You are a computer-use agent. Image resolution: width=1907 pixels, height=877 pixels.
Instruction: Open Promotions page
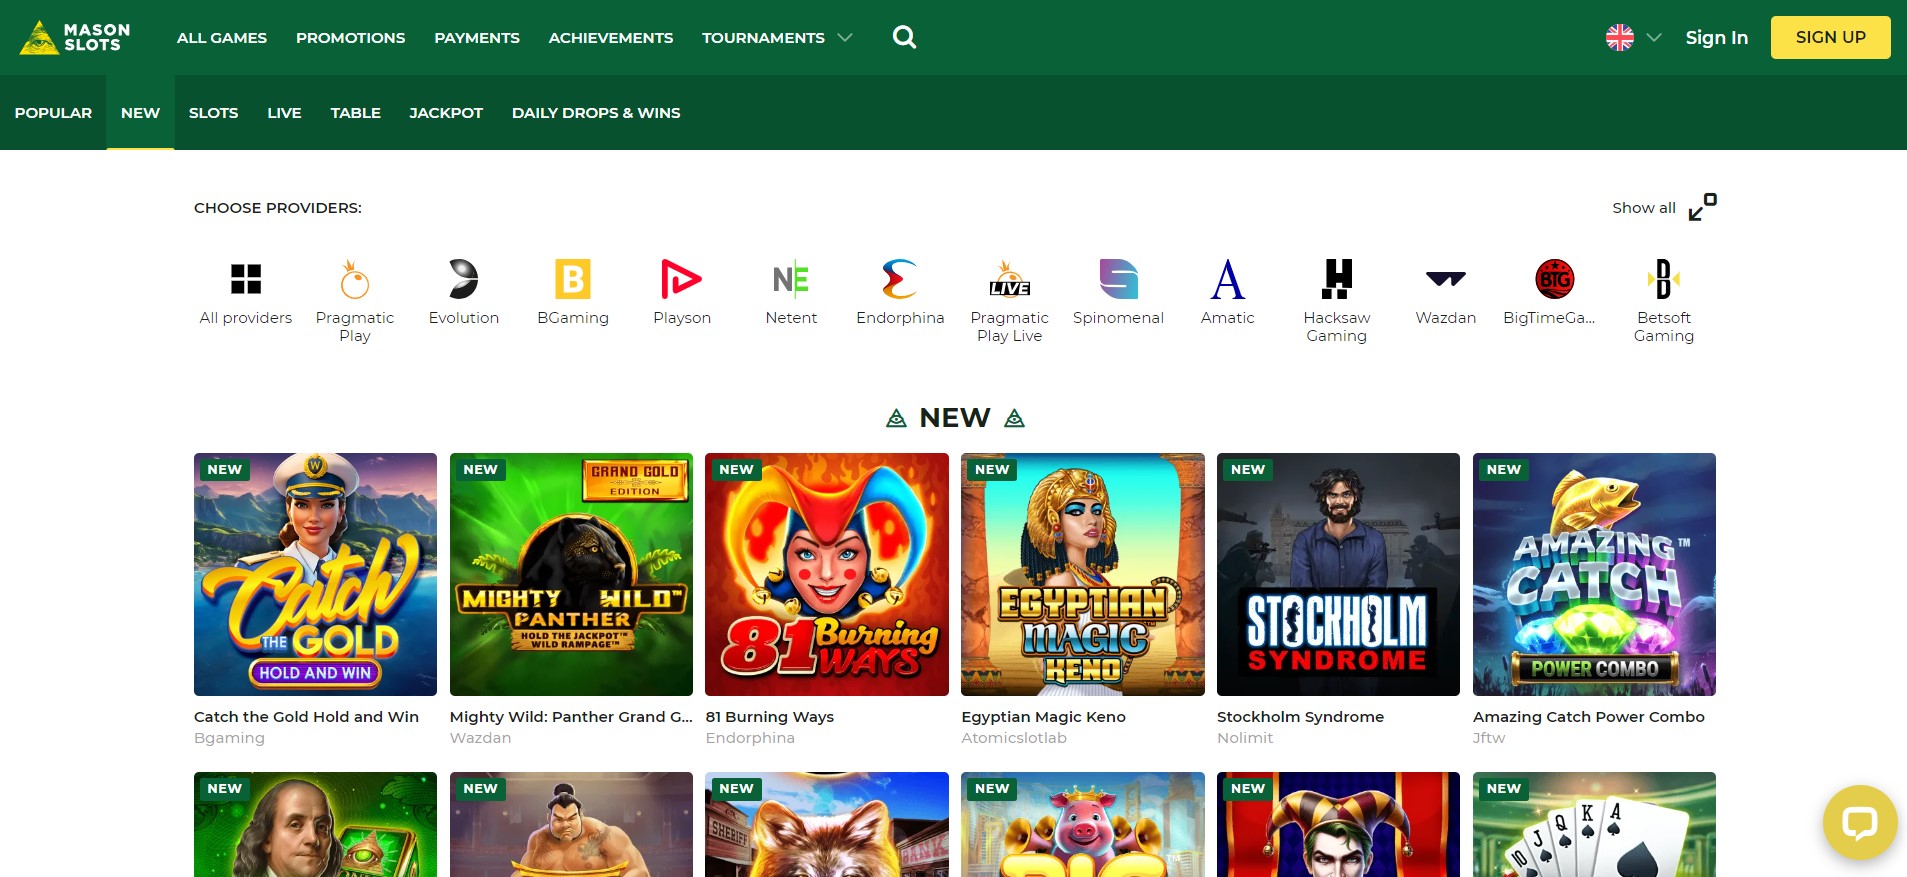coord(351,38)
